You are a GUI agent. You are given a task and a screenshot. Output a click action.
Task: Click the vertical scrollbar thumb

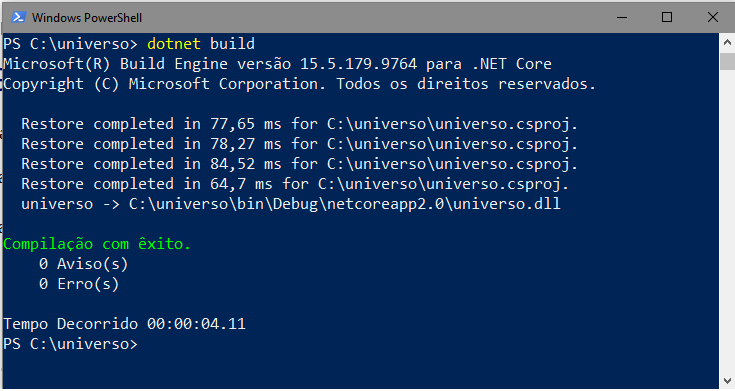[727, 61]
